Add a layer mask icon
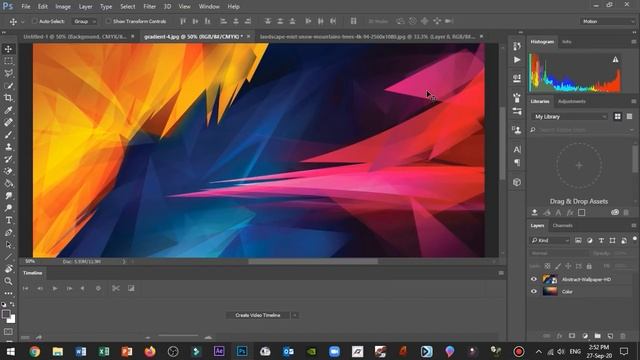 click(572, 336)
